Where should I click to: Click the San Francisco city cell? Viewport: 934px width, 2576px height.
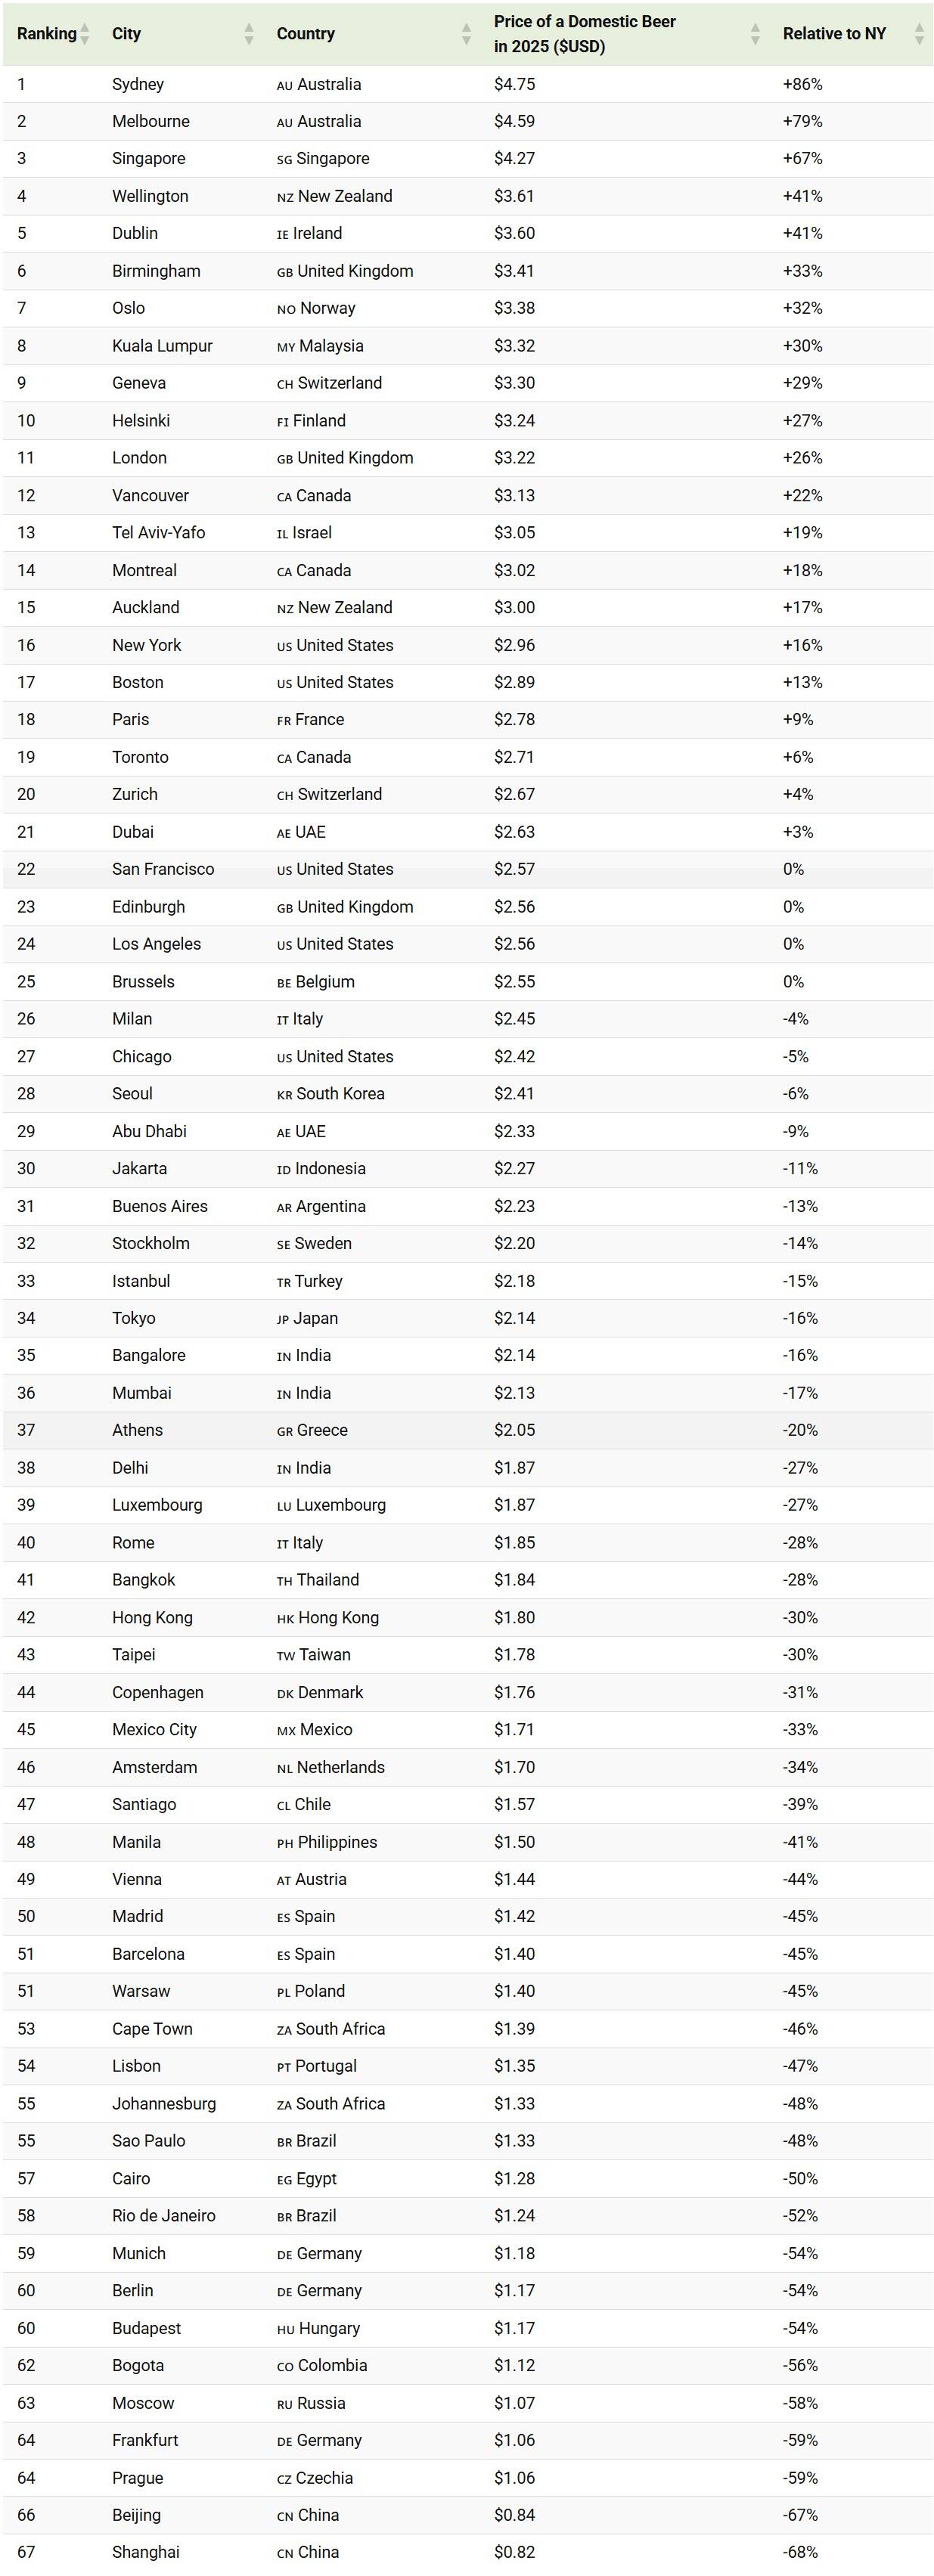163,869
